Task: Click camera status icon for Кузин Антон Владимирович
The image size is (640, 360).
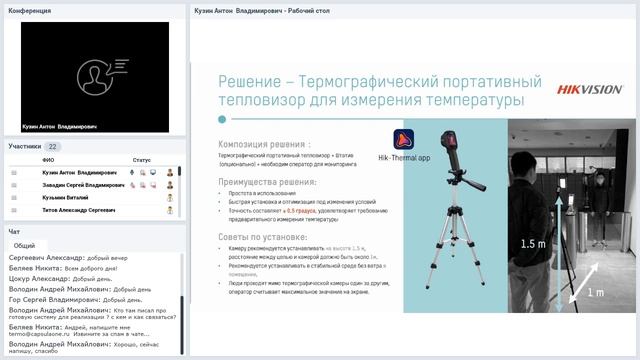Action: click(x=142, y=173)
